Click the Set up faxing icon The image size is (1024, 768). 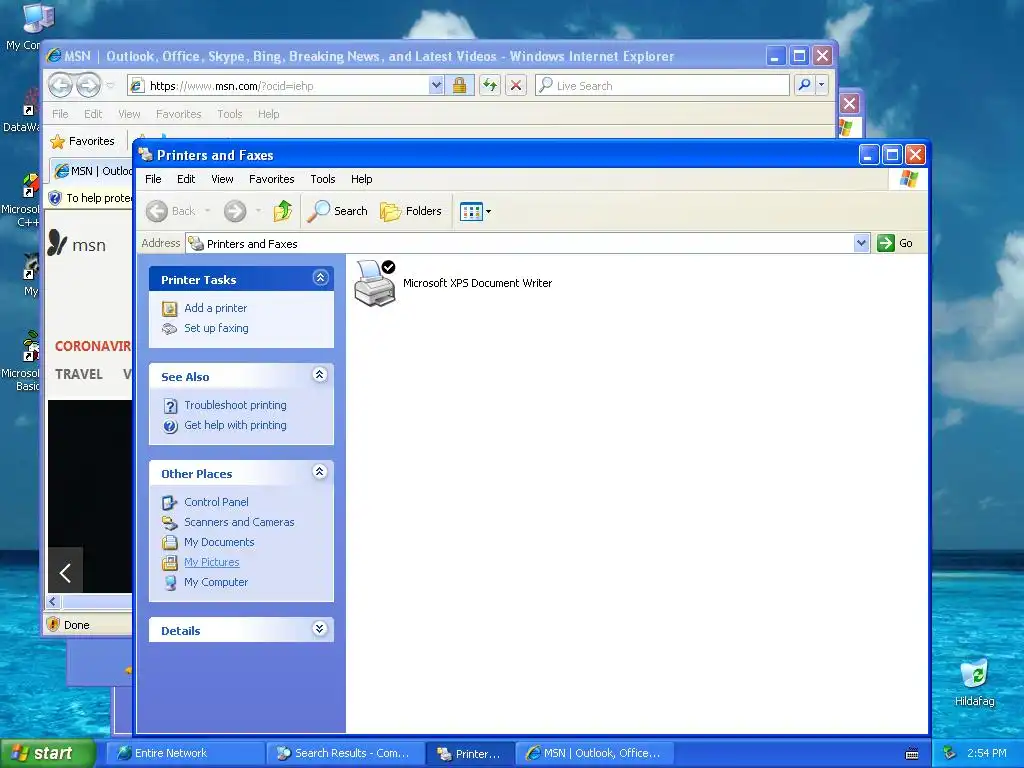[170, 328]
